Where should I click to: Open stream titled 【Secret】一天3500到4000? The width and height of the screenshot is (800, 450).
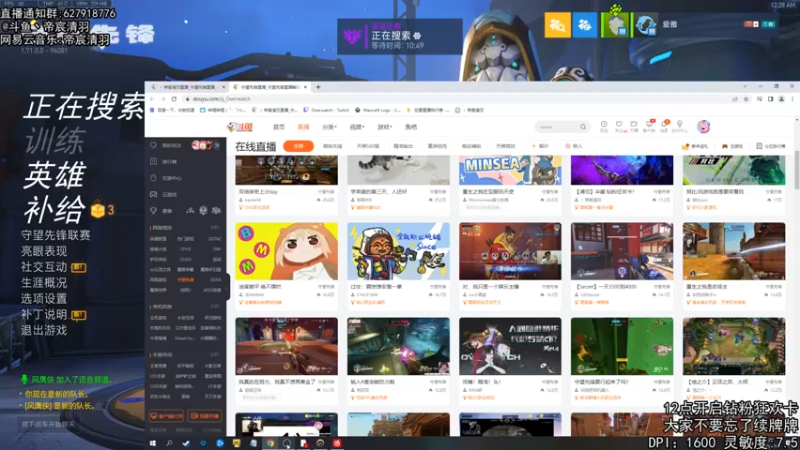pyautogui.click(x=606, y=287)
